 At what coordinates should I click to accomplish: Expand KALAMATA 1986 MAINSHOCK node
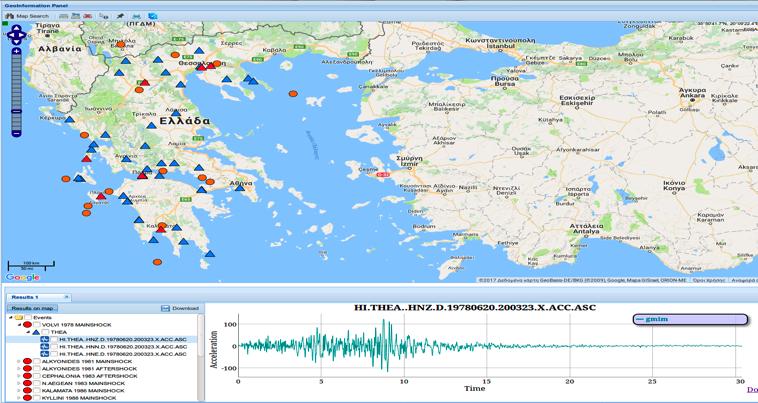[19, 390]
